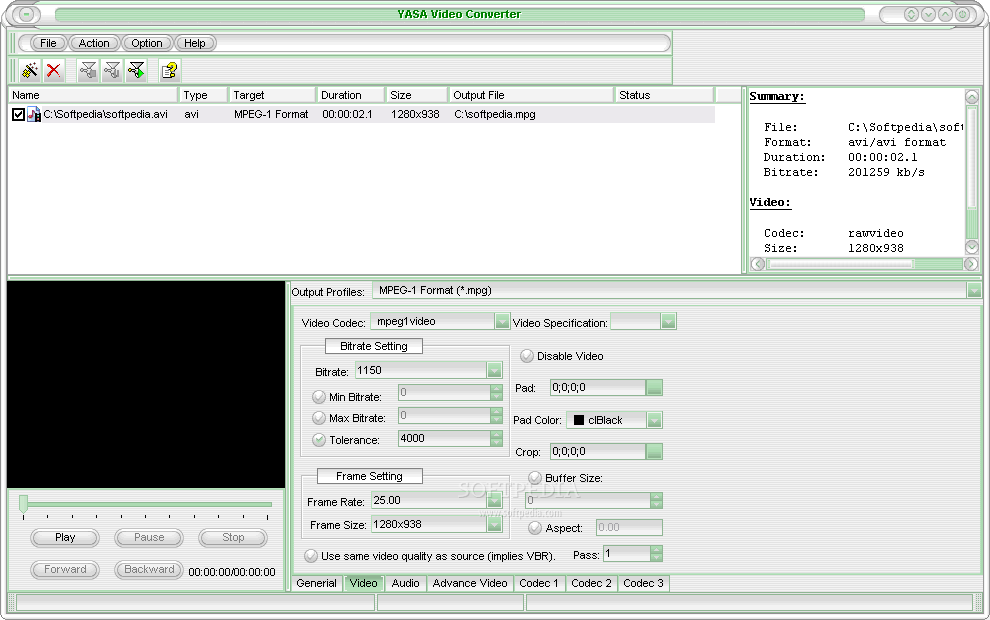Screen dimensions: 990x620
Task: Select the Video tab
Action: [363, 583]
